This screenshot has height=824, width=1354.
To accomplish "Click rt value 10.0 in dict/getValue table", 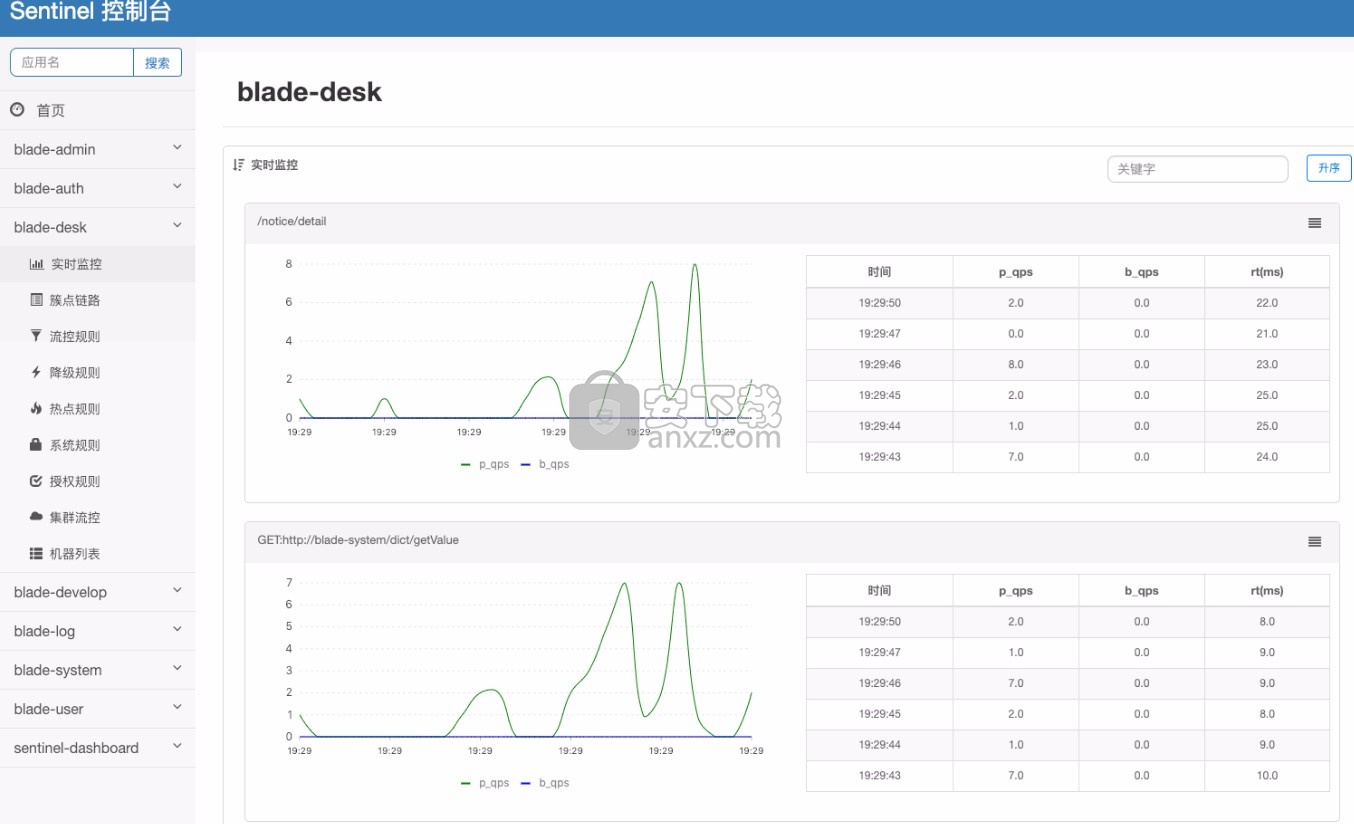I will 1267,775.
